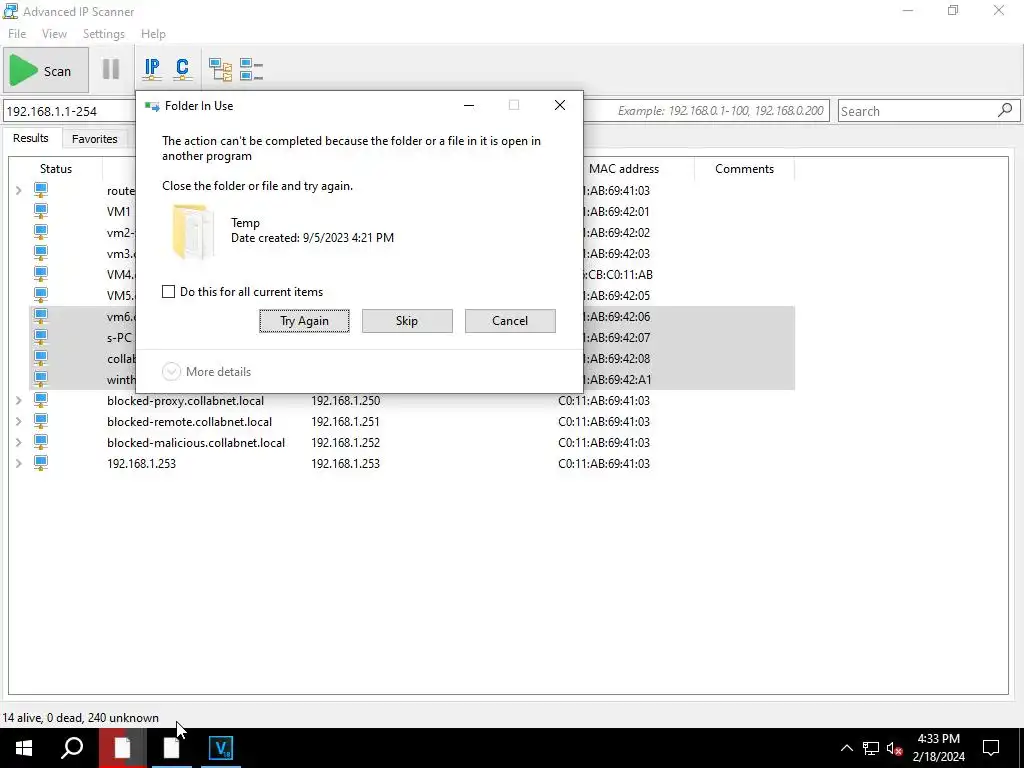
Task: Click the network status tray icon
Action: tap(871, 748)
